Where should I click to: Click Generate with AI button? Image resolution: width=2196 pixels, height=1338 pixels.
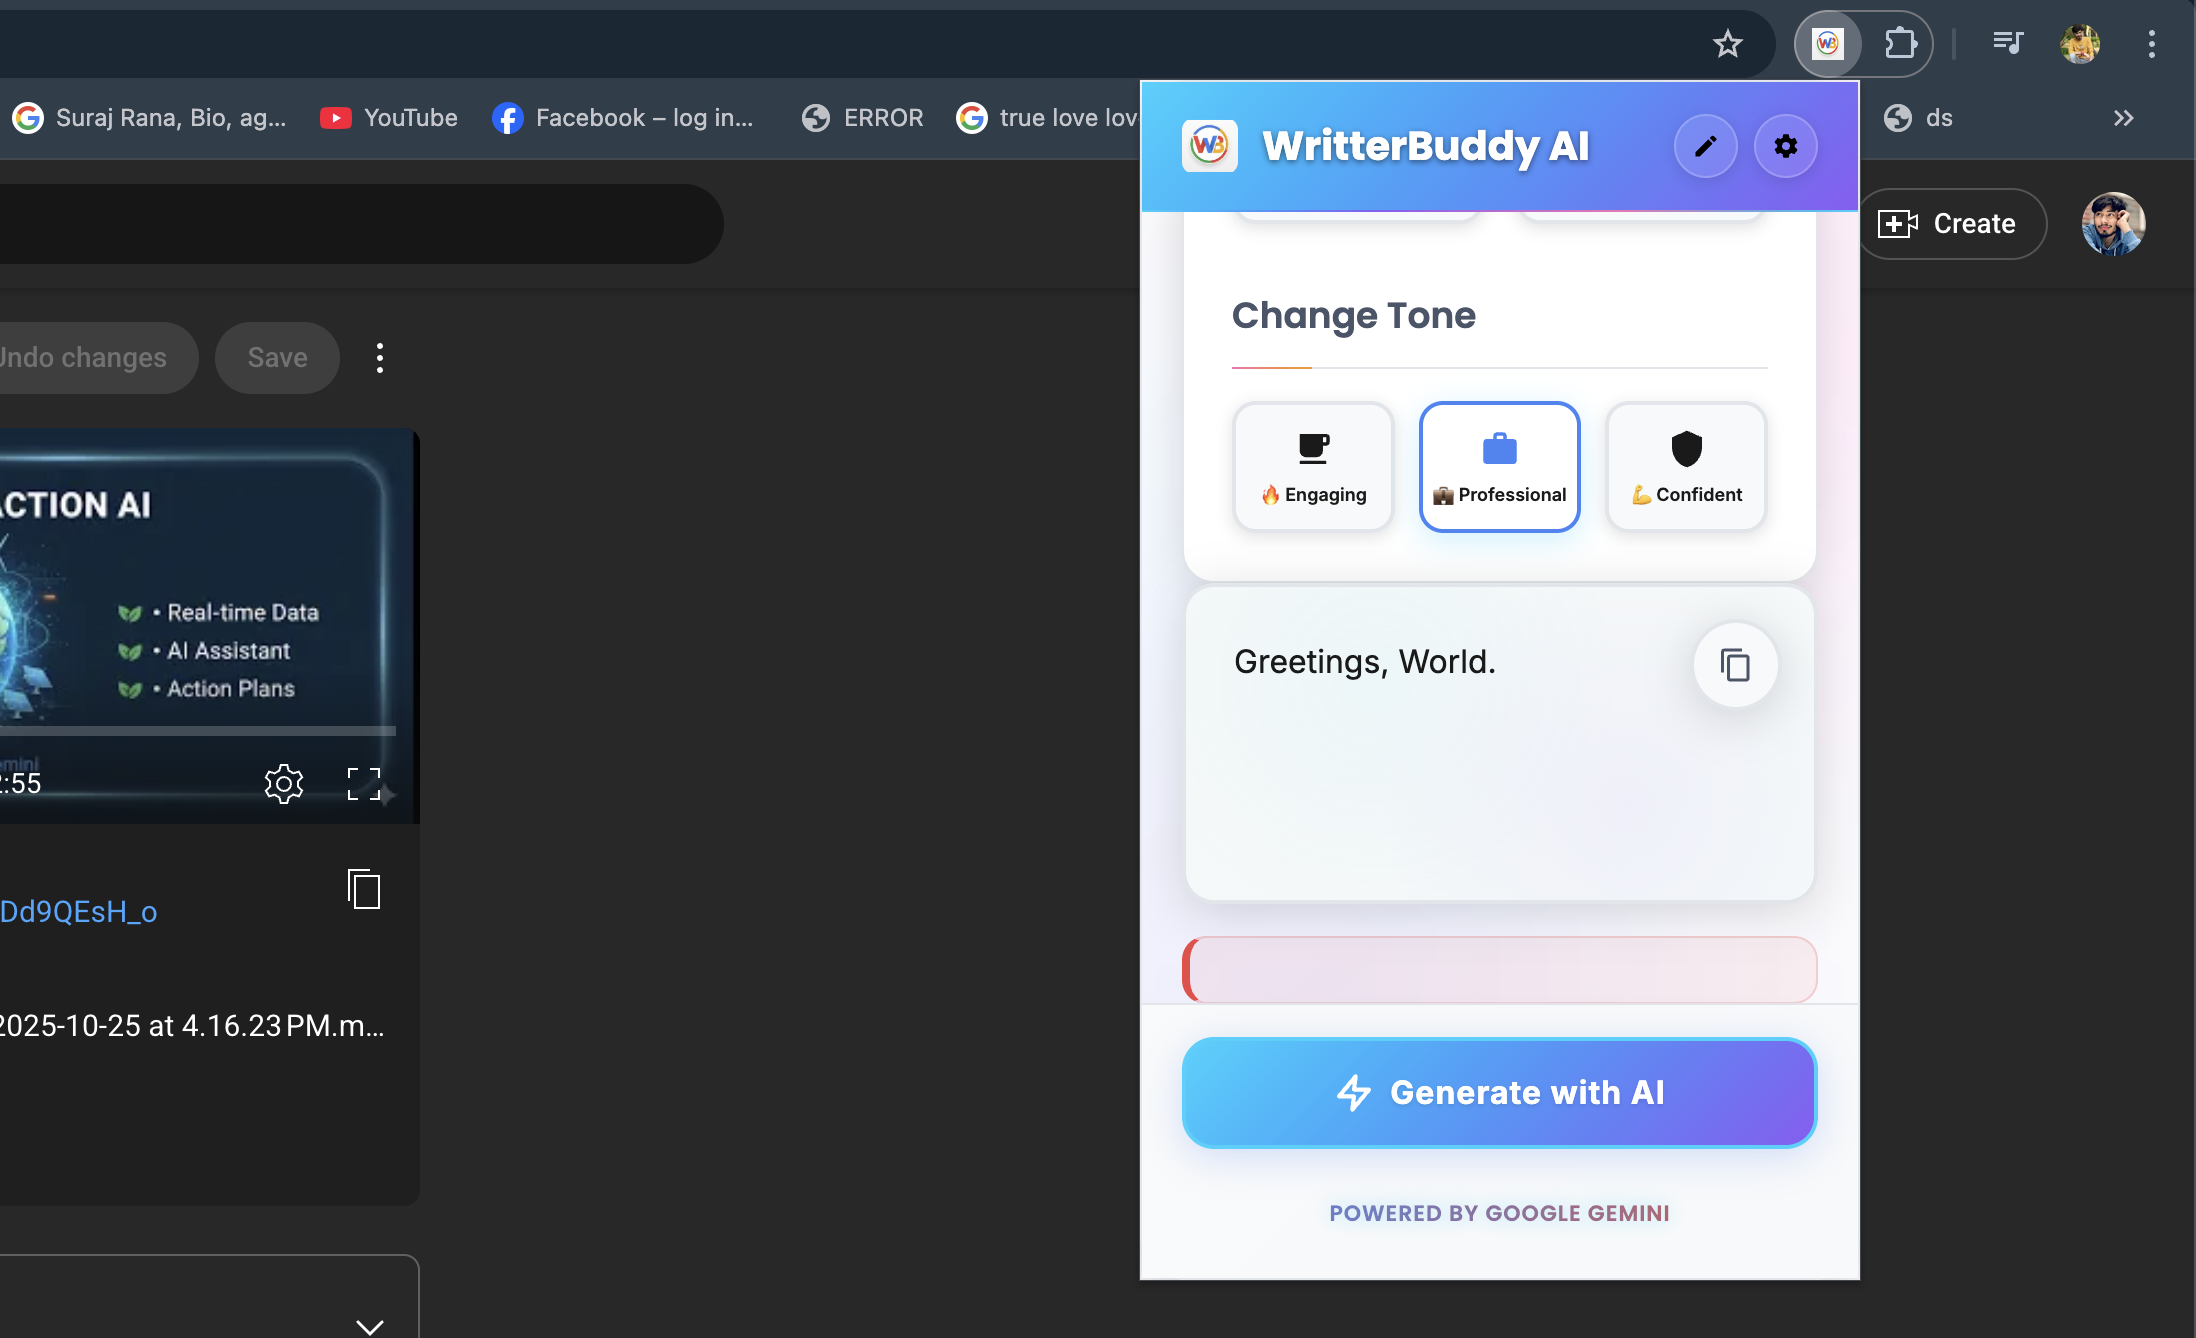[1499, 1093]
